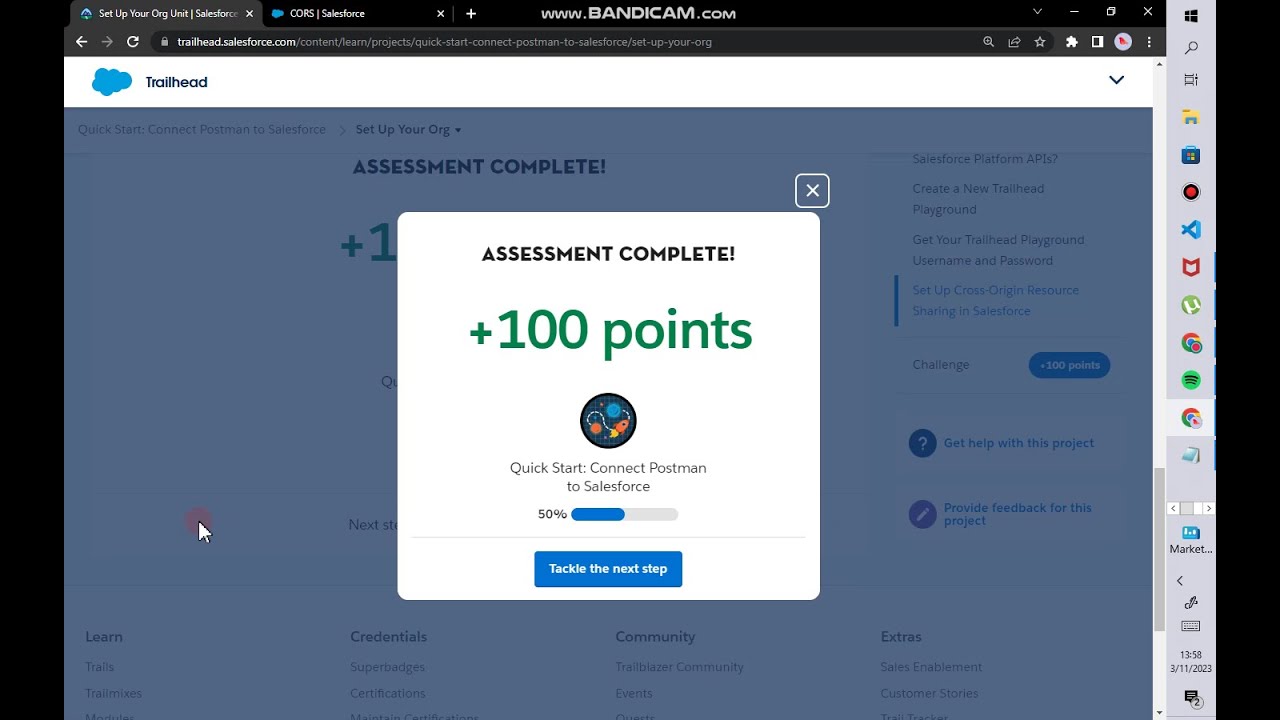The height and width of the screenshot is (720, 1280).
Task: Open the Windows Start menu
Action: [x=1190, y=16]
